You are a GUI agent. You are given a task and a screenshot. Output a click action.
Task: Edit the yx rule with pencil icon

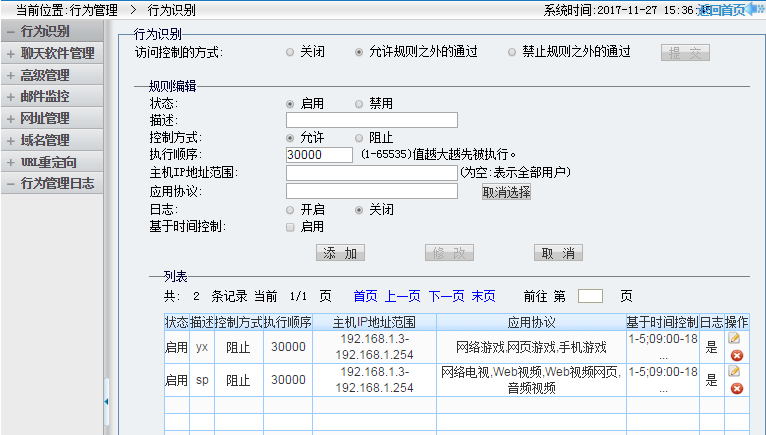pyautogui.click(x=734, y=338)
